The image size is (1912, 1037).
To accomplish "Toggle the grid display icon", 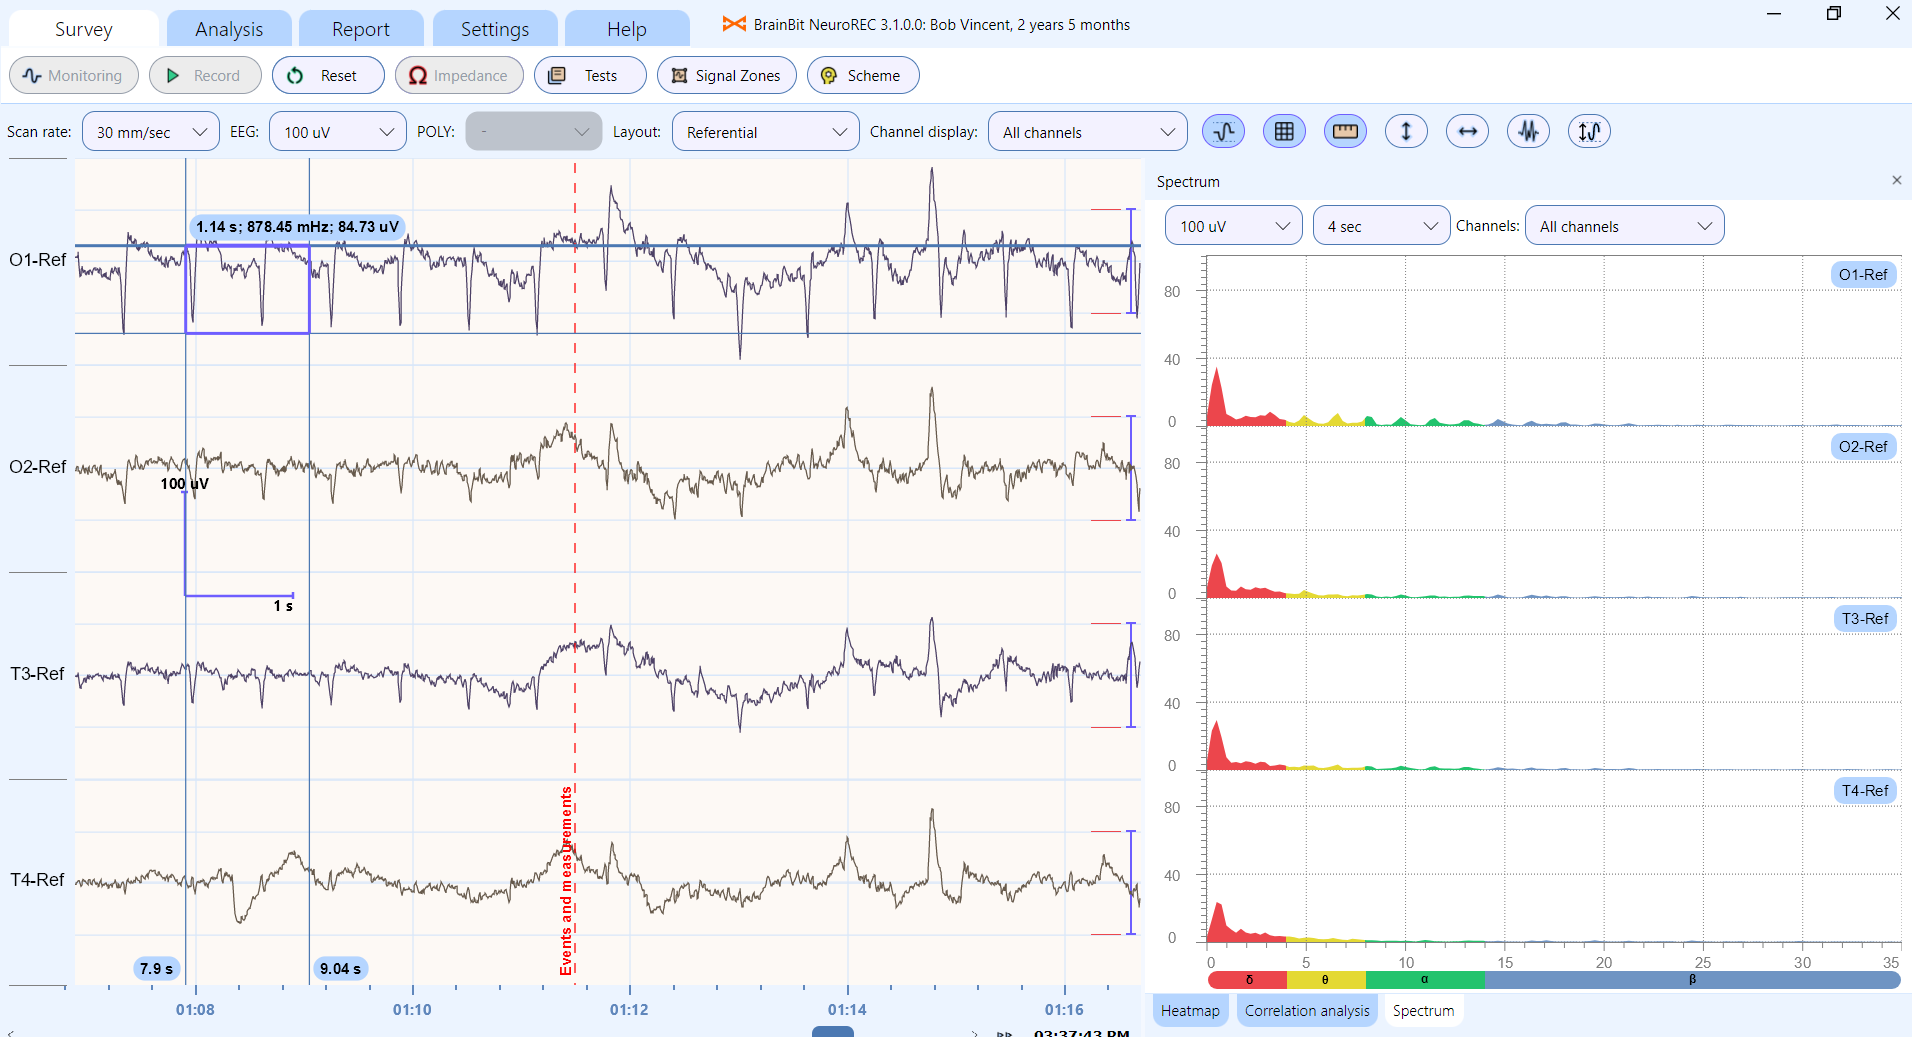I will point(1284,131).
